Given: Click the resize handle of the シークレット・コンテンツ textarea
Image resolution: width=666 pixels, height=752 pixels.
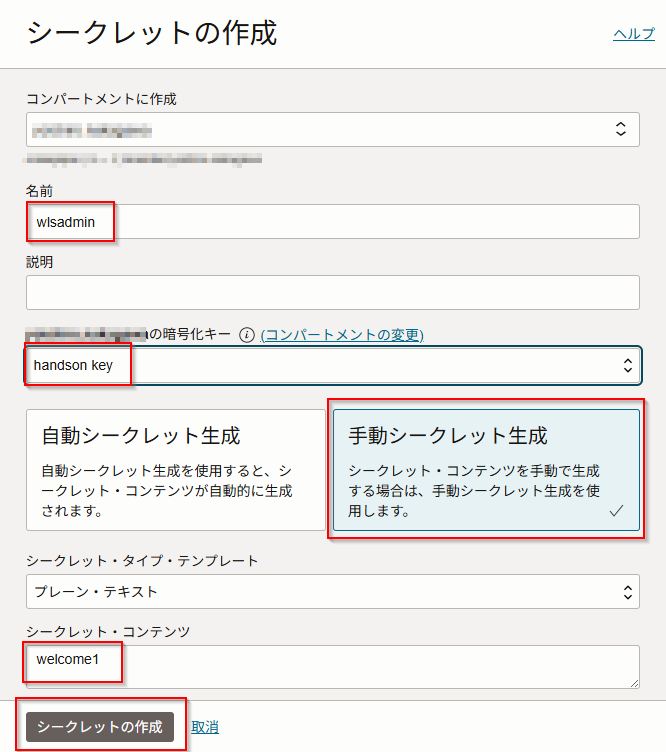Looking at the screenshot, I should 633,682.
